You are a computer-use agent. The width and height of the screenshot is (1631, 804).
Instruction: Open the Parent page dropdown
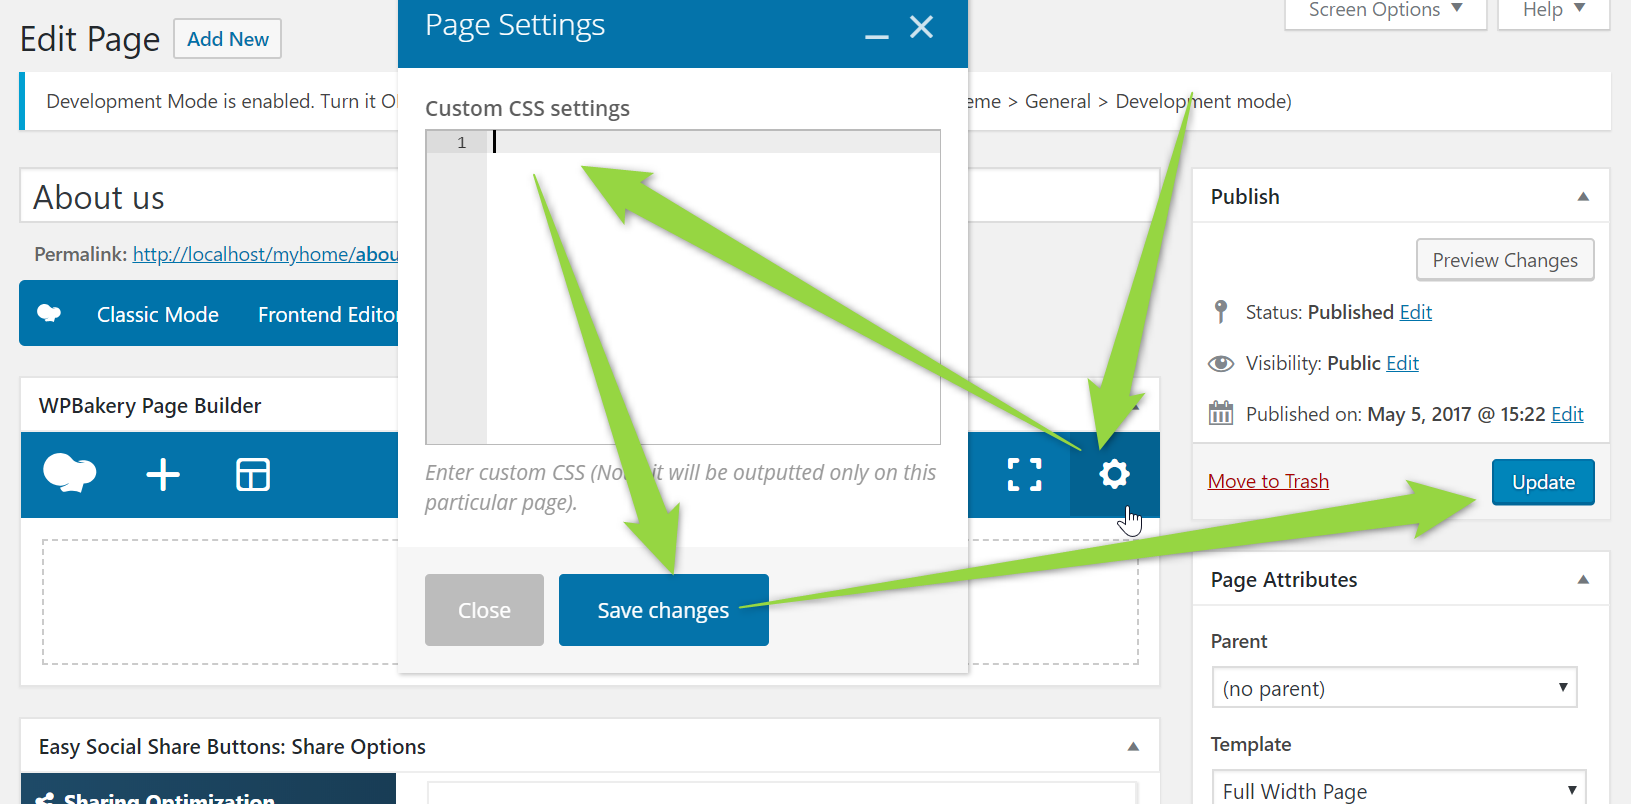pos(1394,688)
